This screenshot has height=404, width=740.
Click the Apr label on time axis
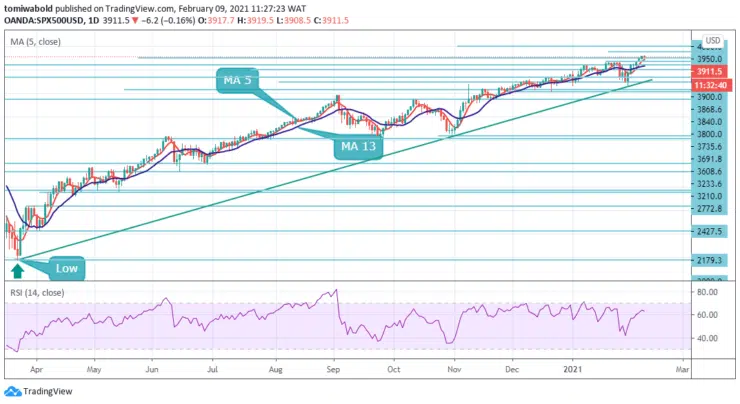38,367
